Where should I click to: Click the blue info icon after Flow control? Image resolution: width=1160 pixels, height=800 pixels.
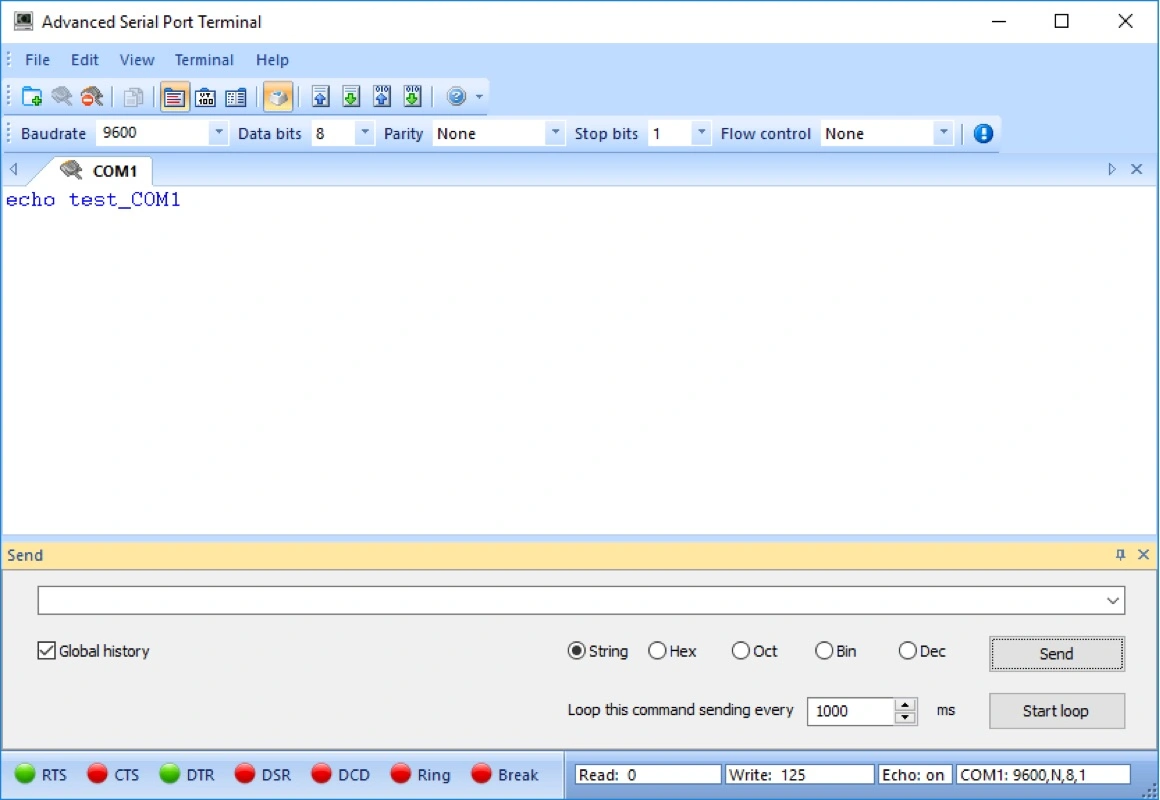click(x=983, y=133)
